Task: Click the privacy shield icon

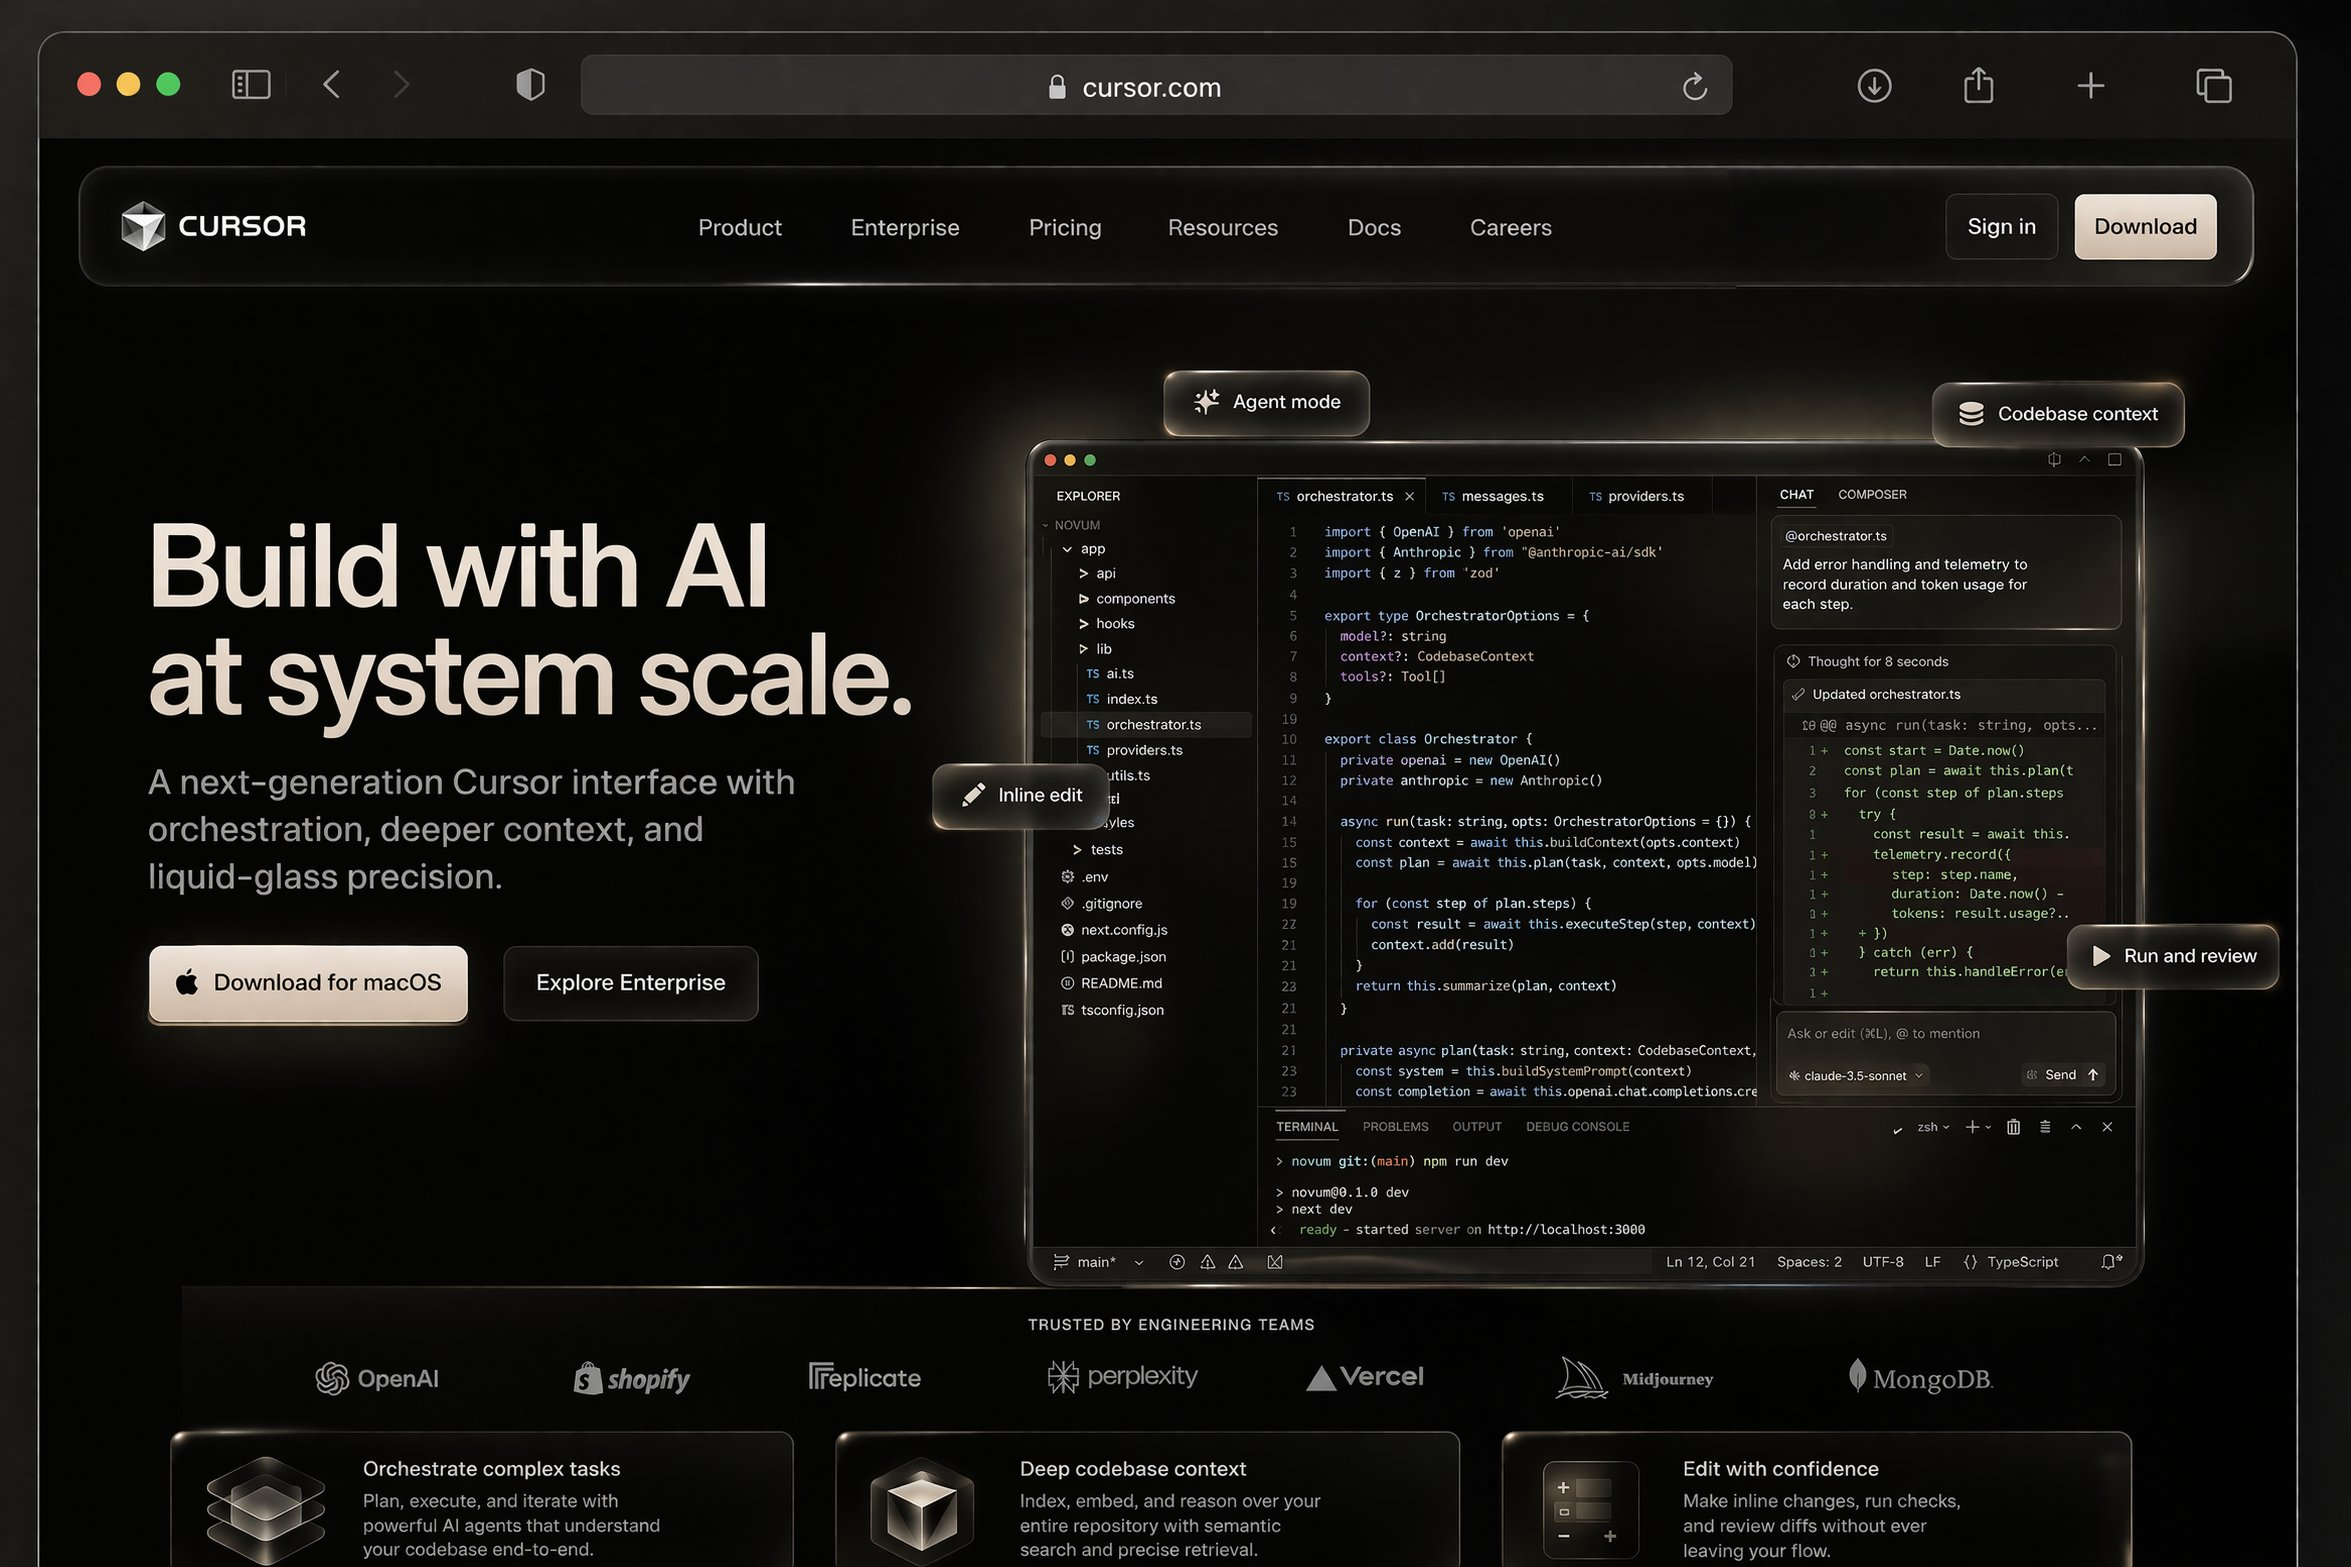Action: click(530, 85)
